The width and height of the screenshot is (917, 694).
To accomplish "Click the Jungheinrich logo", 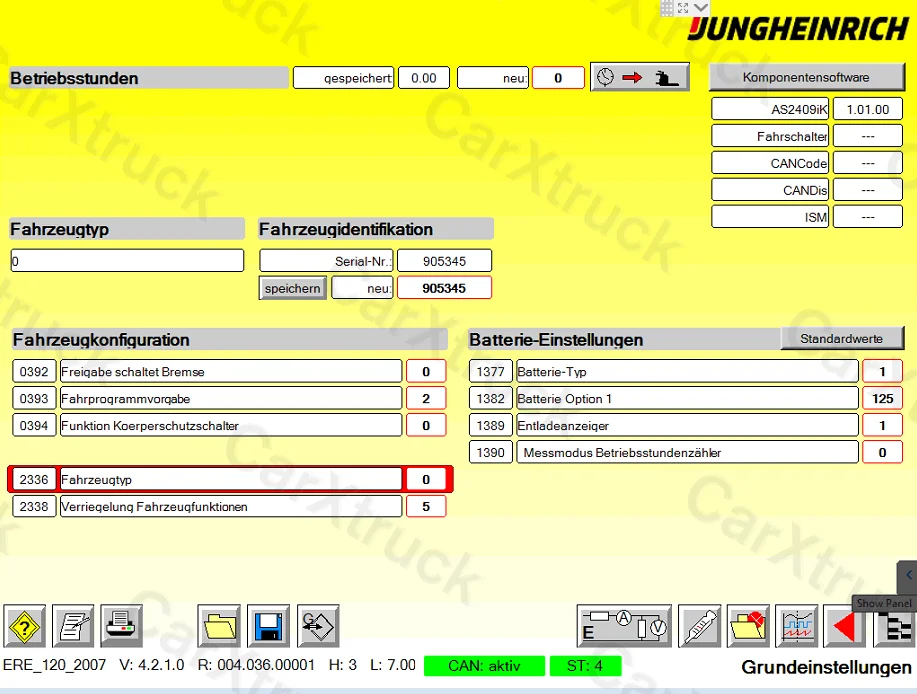I will coord(798,29).
